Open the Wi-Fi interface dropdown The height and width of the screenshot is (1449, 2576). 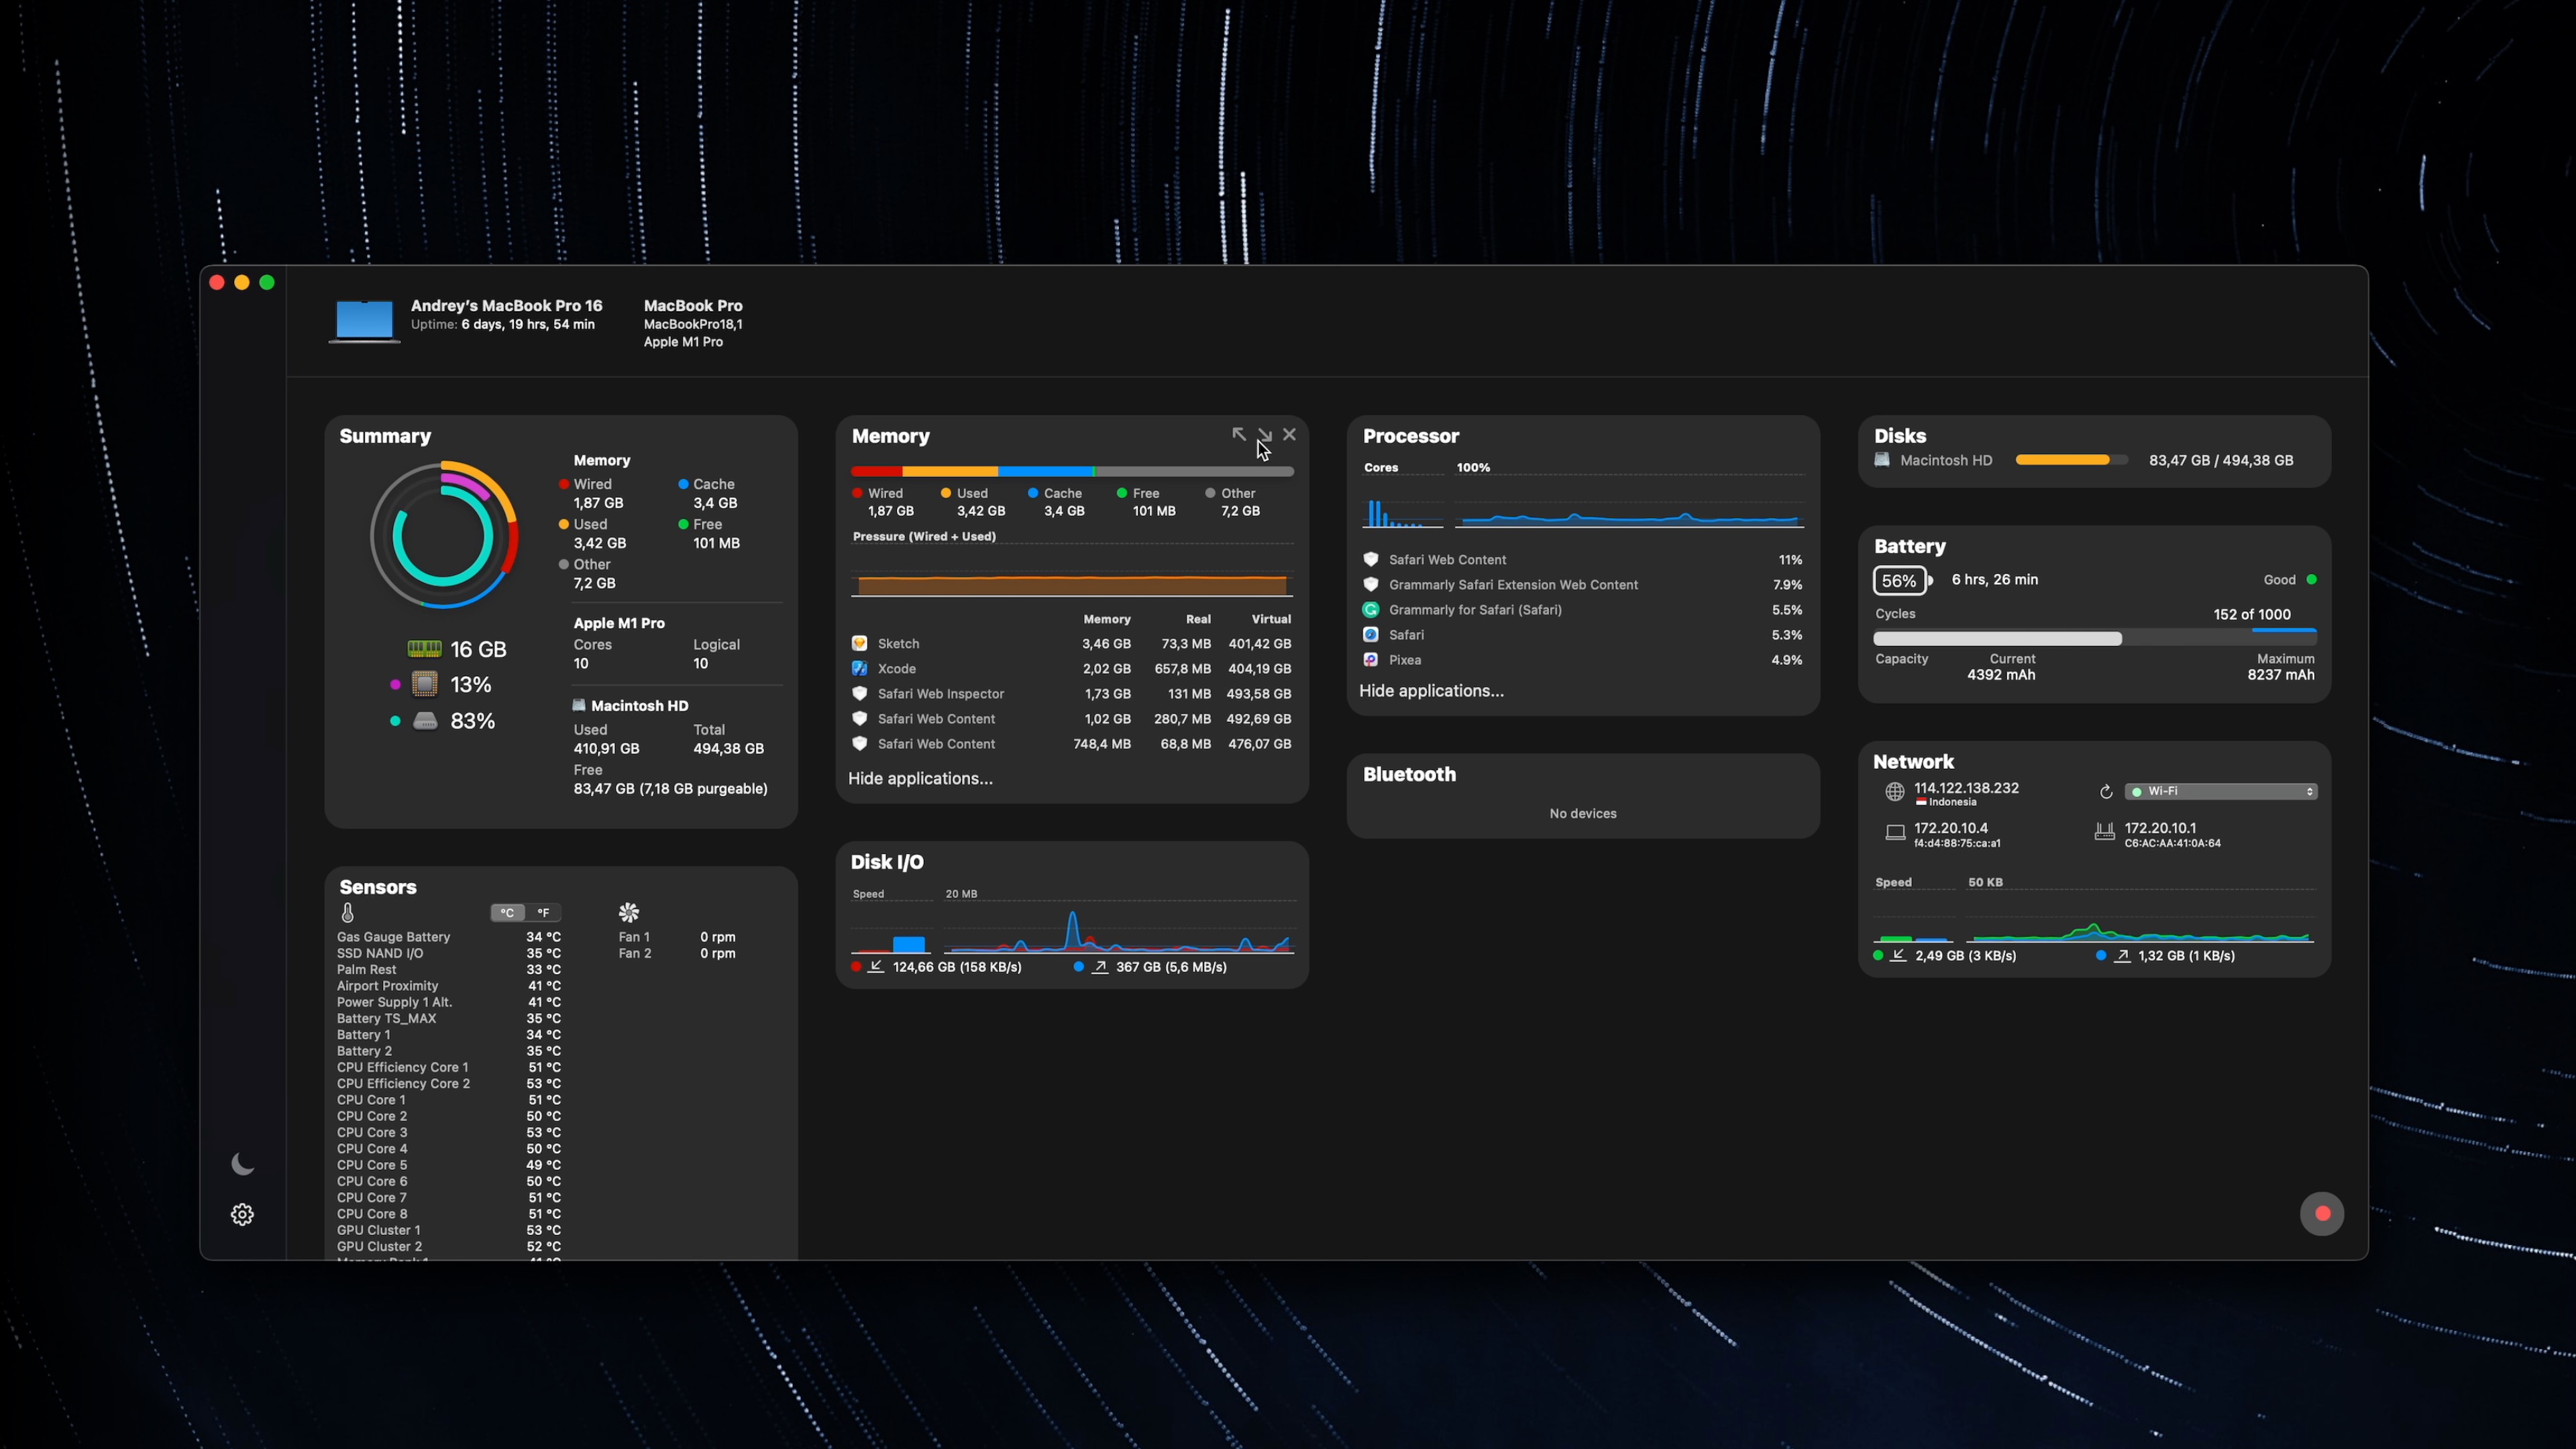coord(2221,791)
